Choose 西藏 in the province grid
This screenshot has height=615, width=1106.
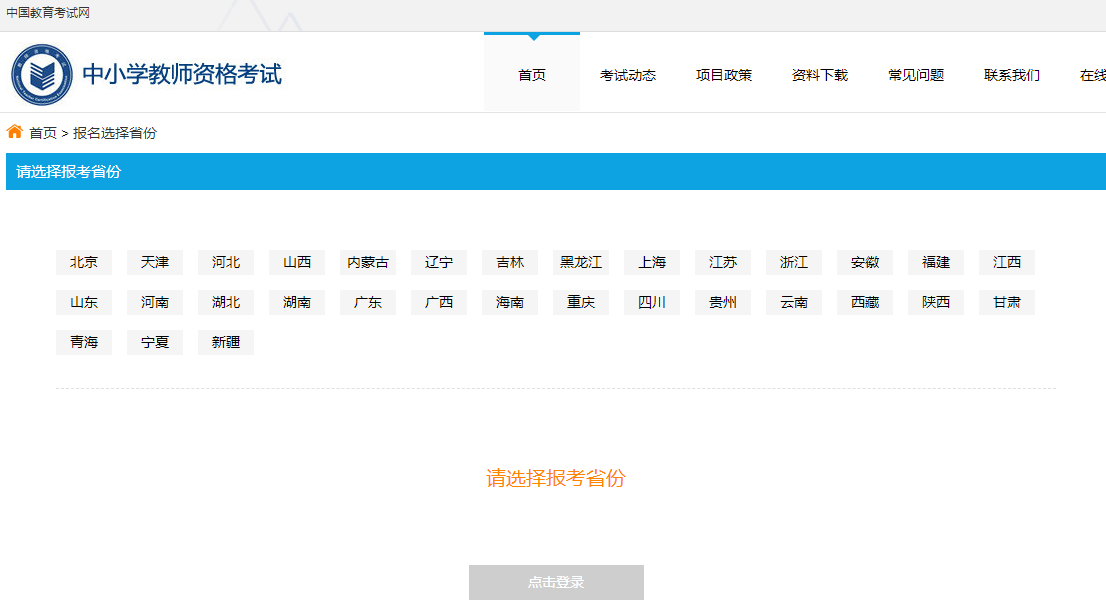click(x=865, y=303)
